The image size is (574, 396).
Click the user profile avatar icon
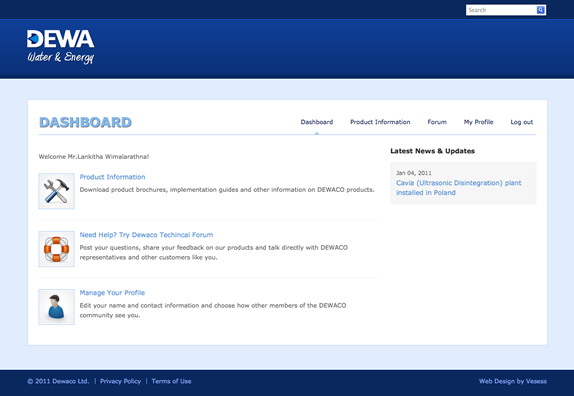56,307
